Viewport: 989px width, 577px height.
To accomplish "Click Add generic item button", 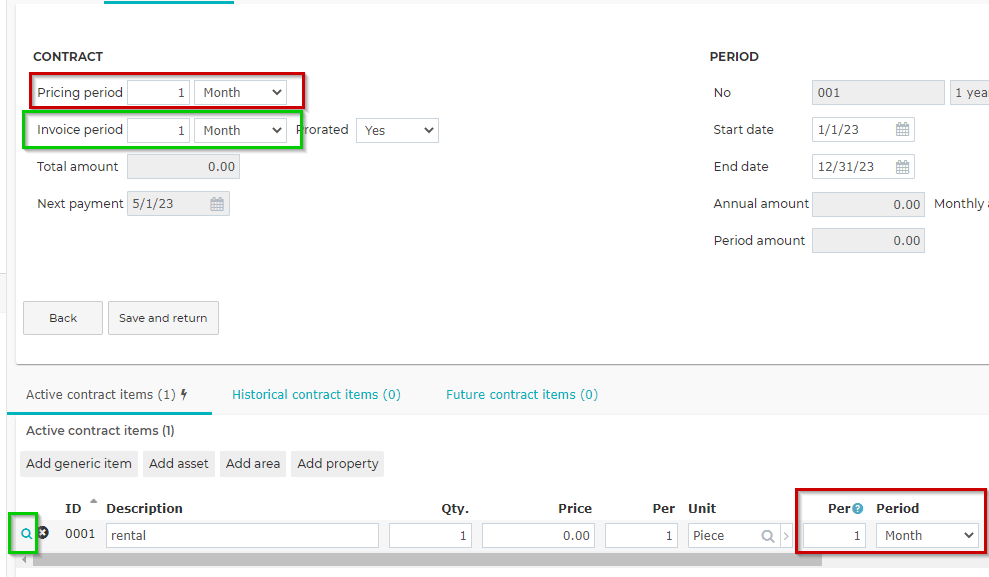I will [x=79, y=463].
